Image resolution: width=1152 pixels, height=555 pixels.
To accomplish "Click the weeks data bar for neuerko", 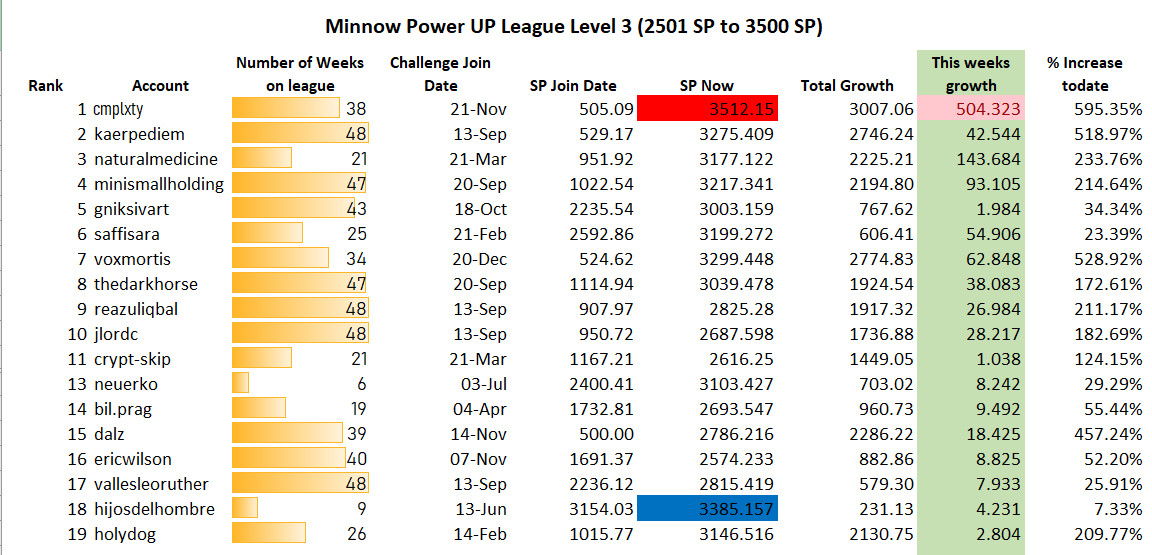I will [x=240, y=384].
